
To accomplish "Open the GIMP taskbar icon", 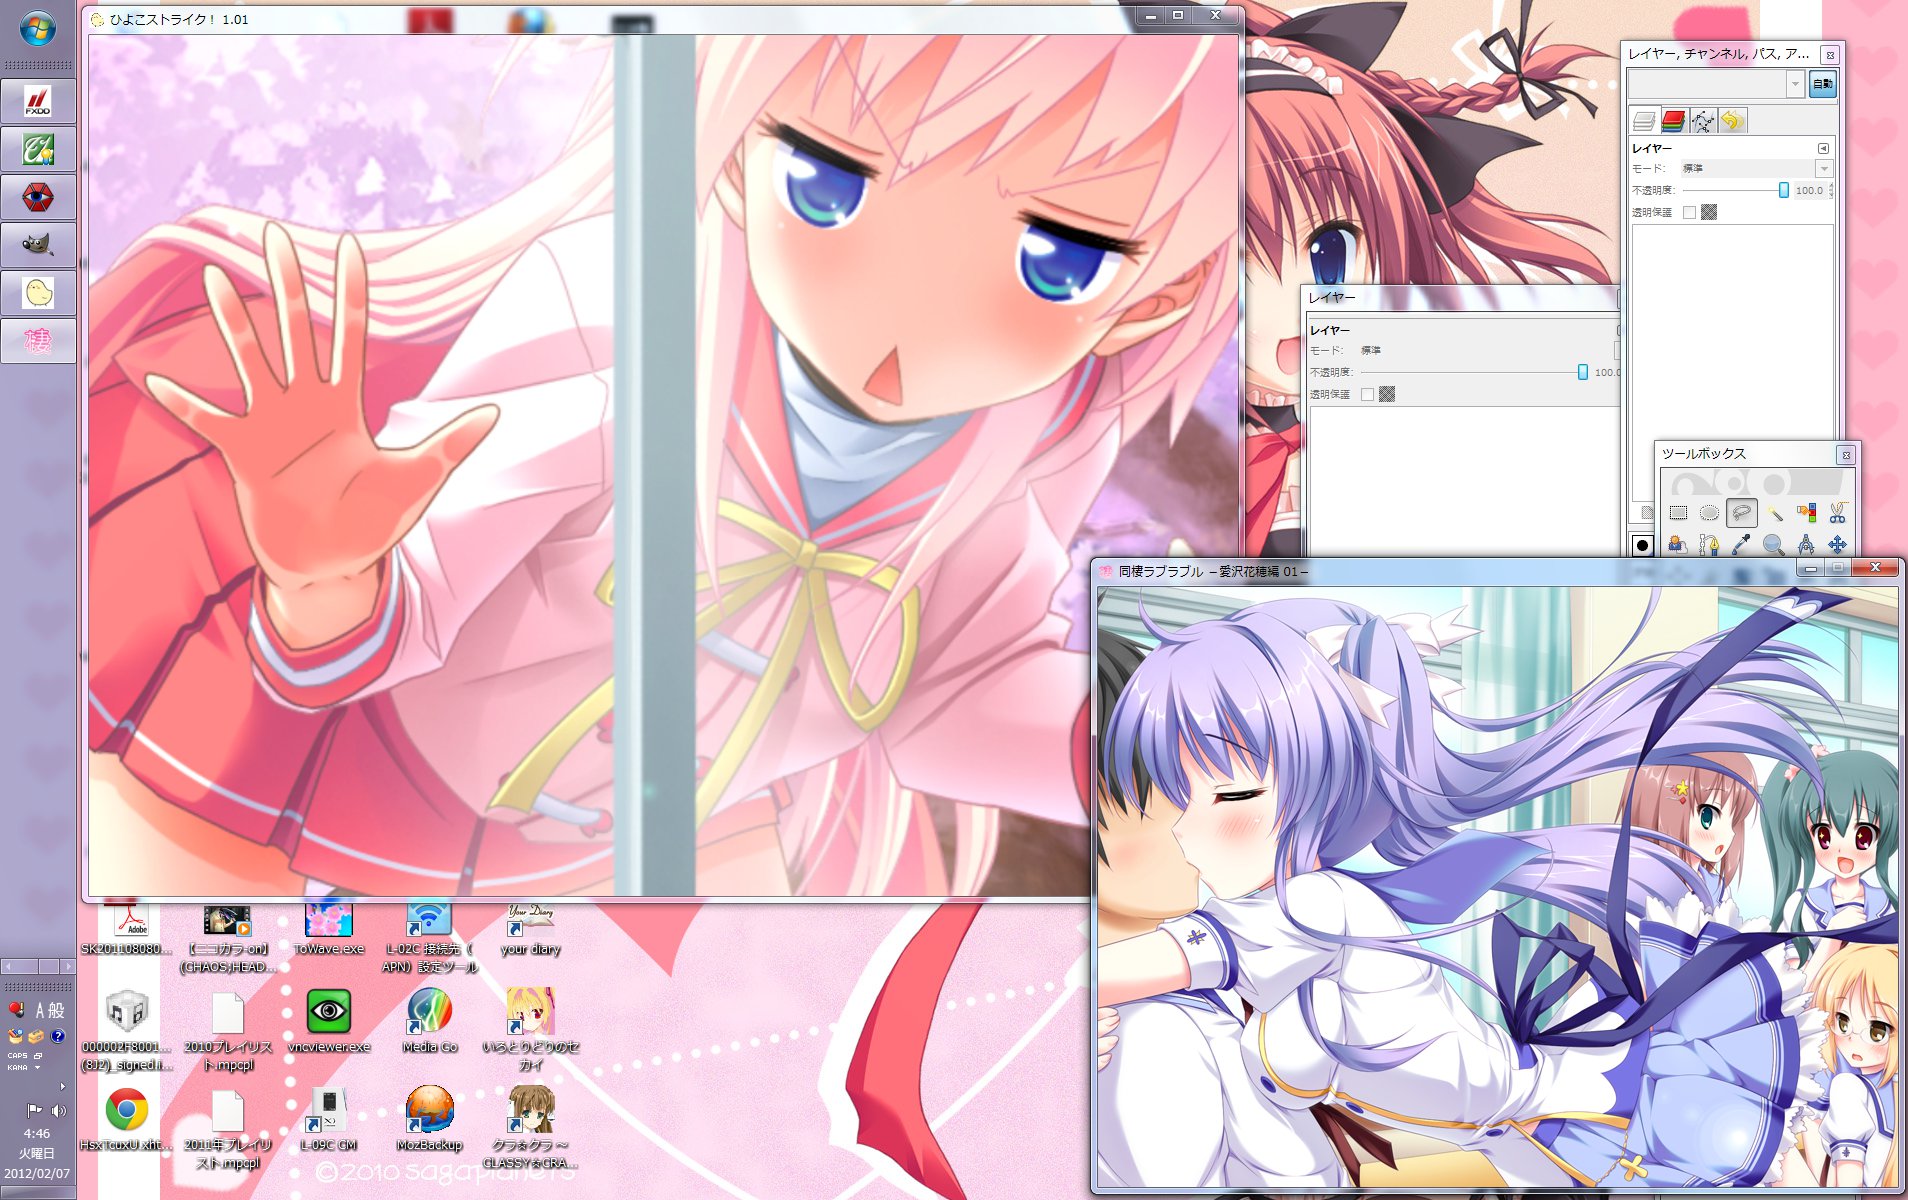I will (x=38, y=246).
